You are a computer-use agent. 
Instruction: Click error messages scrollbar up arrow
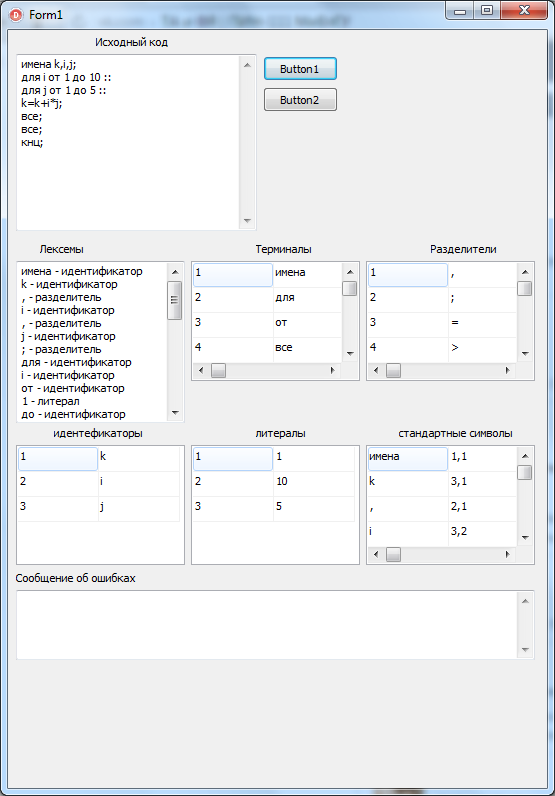point(525,601)
